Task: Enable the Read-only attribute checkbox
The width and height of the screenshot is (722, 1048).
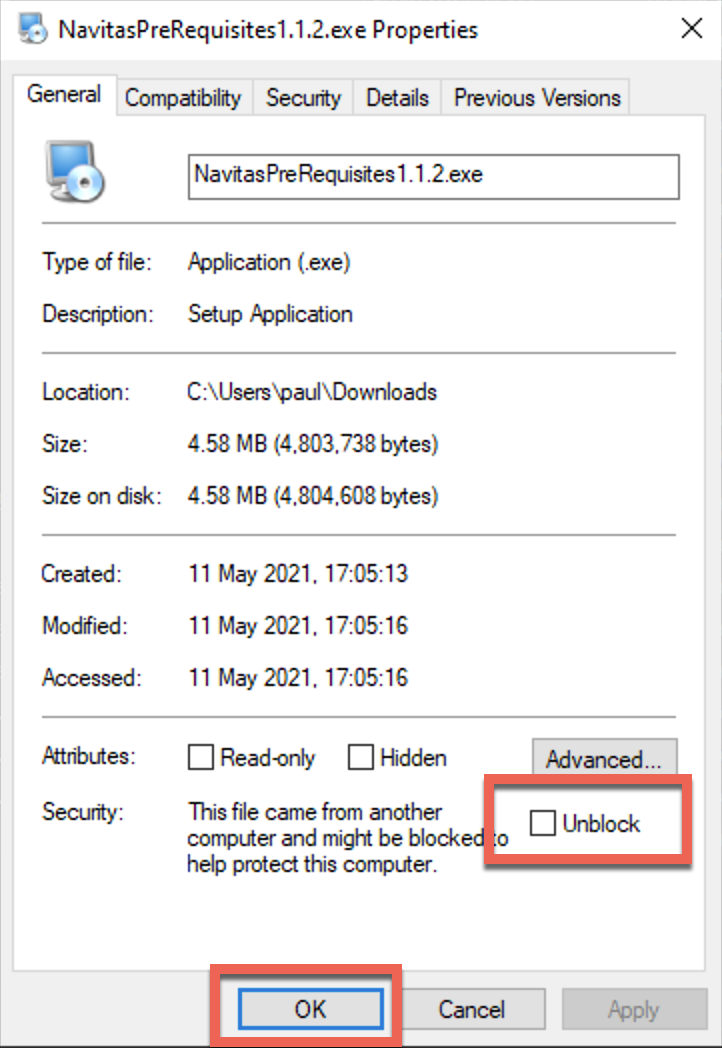Action: point(201,757)
